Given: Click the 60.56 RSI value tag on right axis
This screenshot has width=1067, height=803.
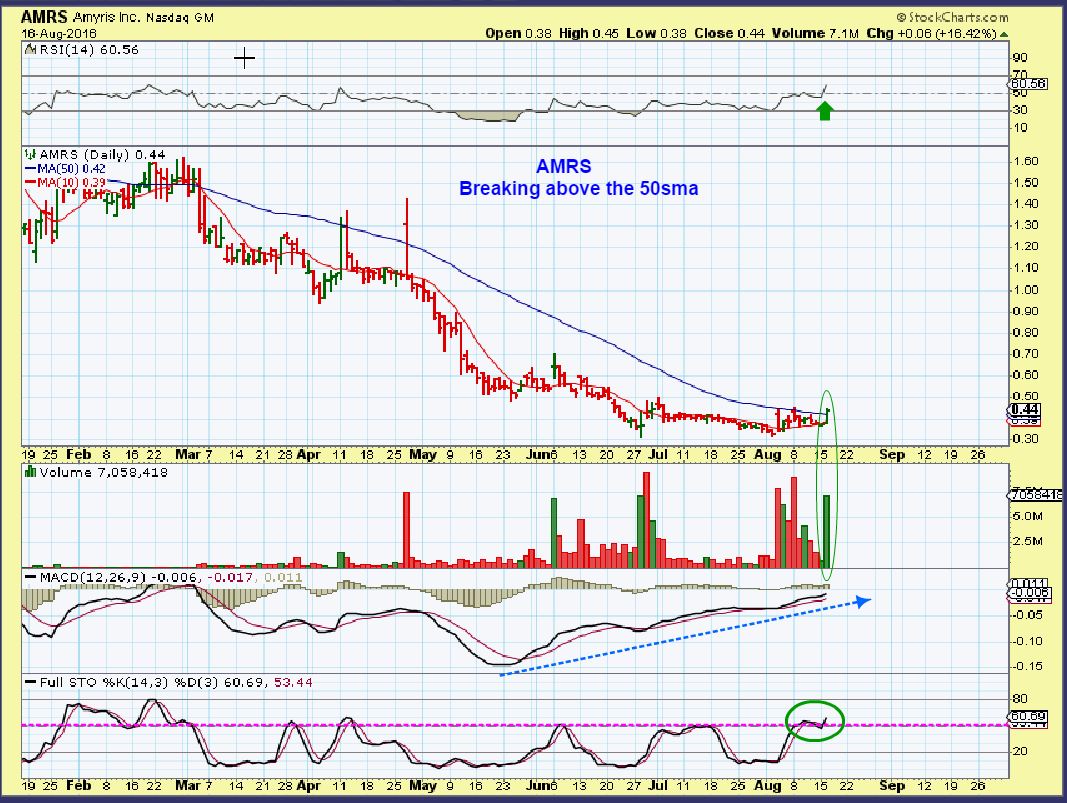Looking at the screenshot, I should click(x=1028, y=84).
